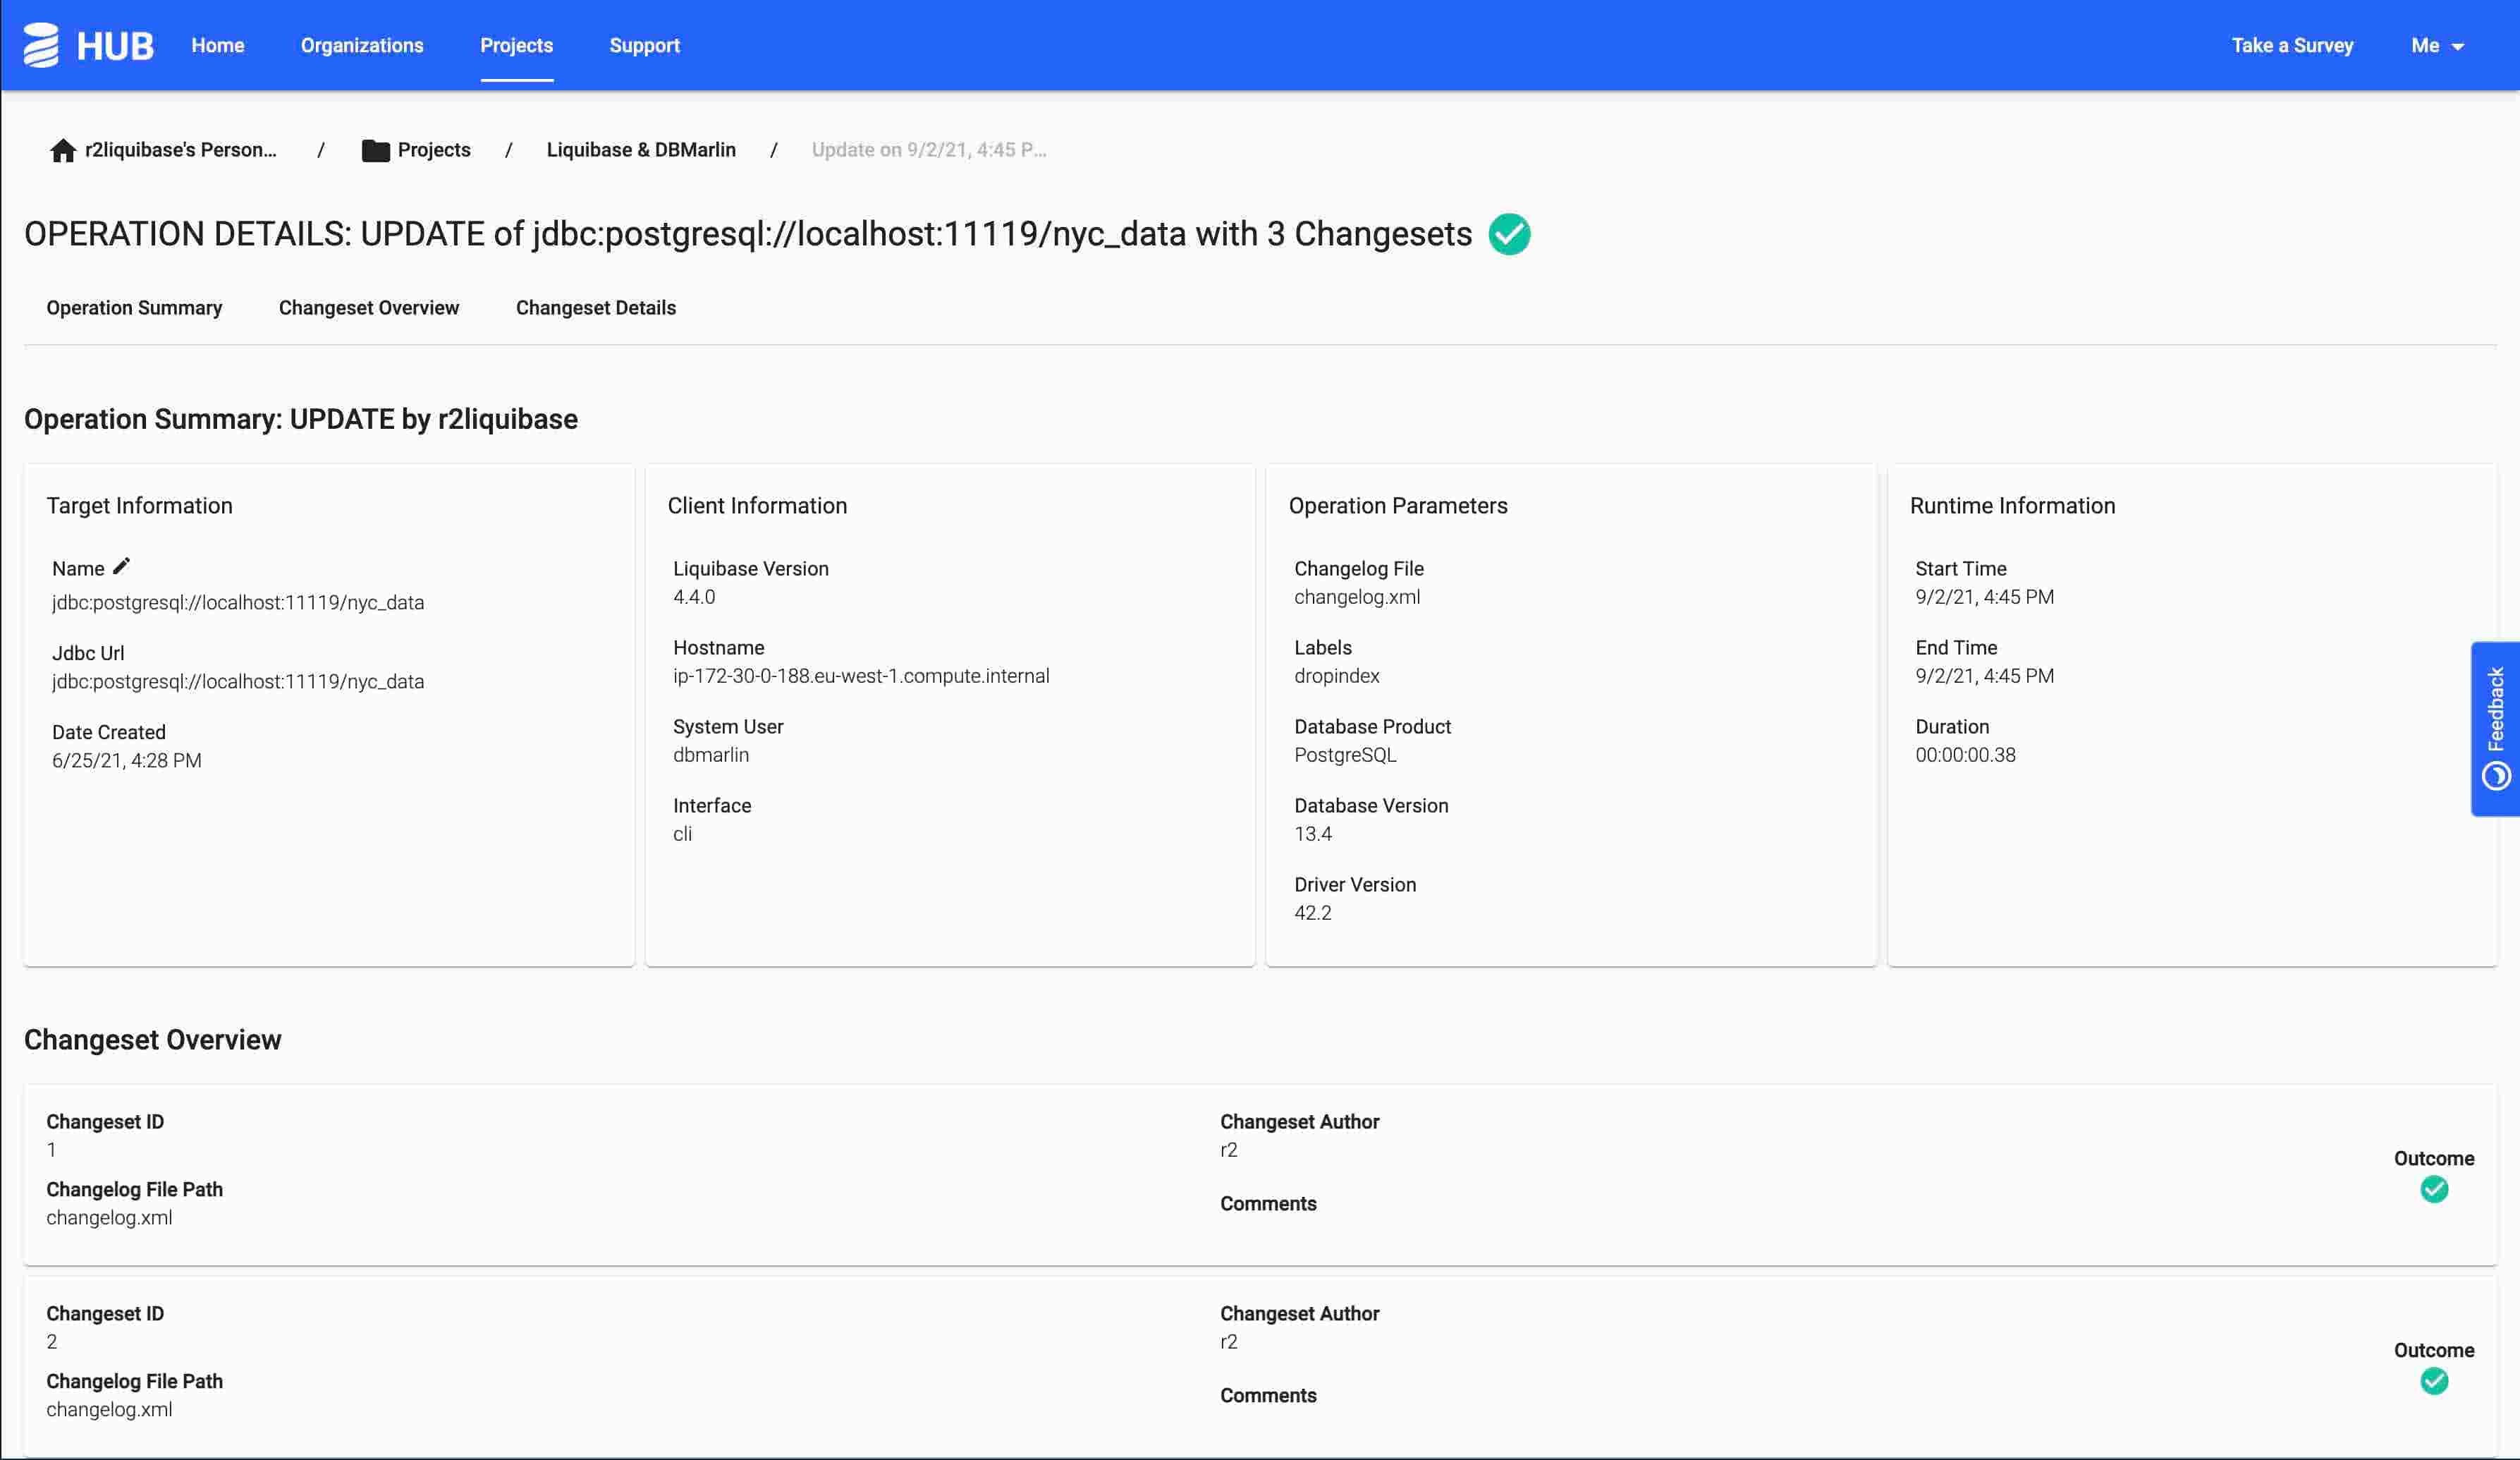2520x1460 pixels.
Task: Click the Database Version value 13.4
Action: (1313, 834)
